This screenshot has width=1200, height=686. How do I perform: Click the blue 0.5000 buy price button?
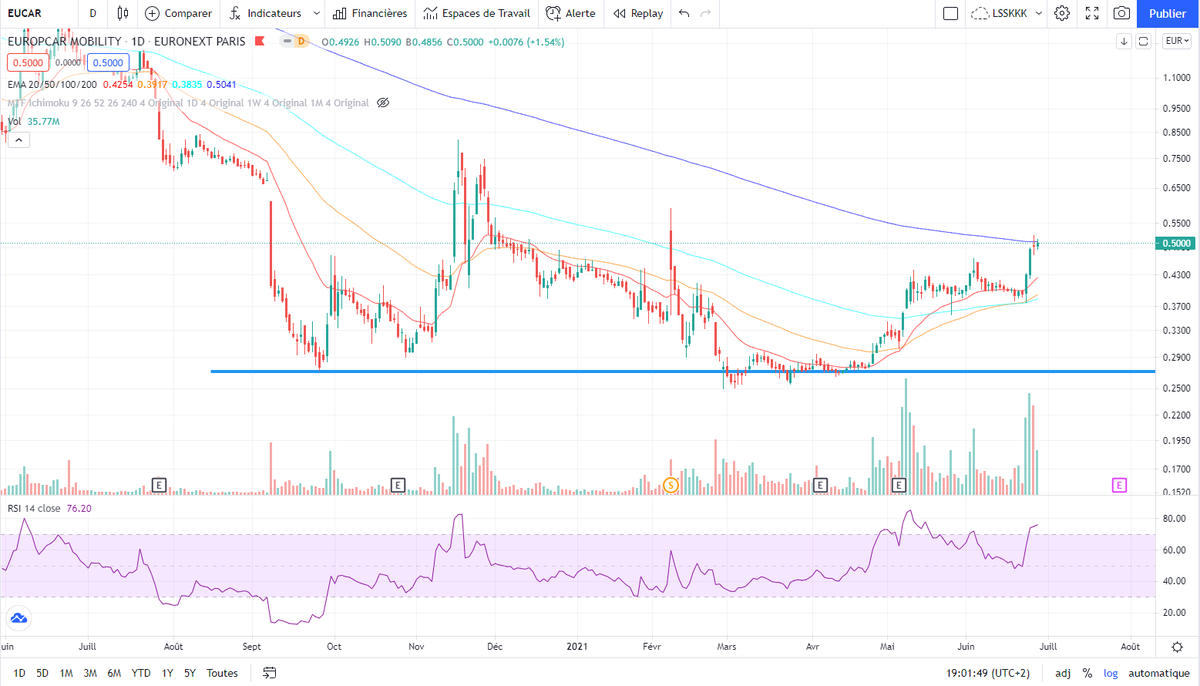pos(106,62)
